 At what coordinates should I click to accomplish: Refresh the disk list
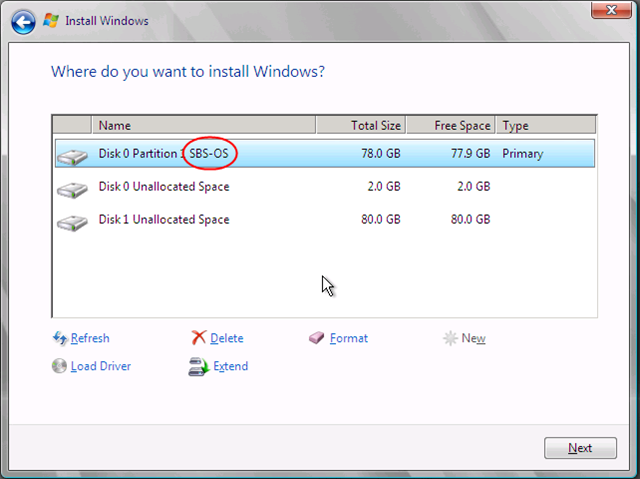(x=90, y=338)
